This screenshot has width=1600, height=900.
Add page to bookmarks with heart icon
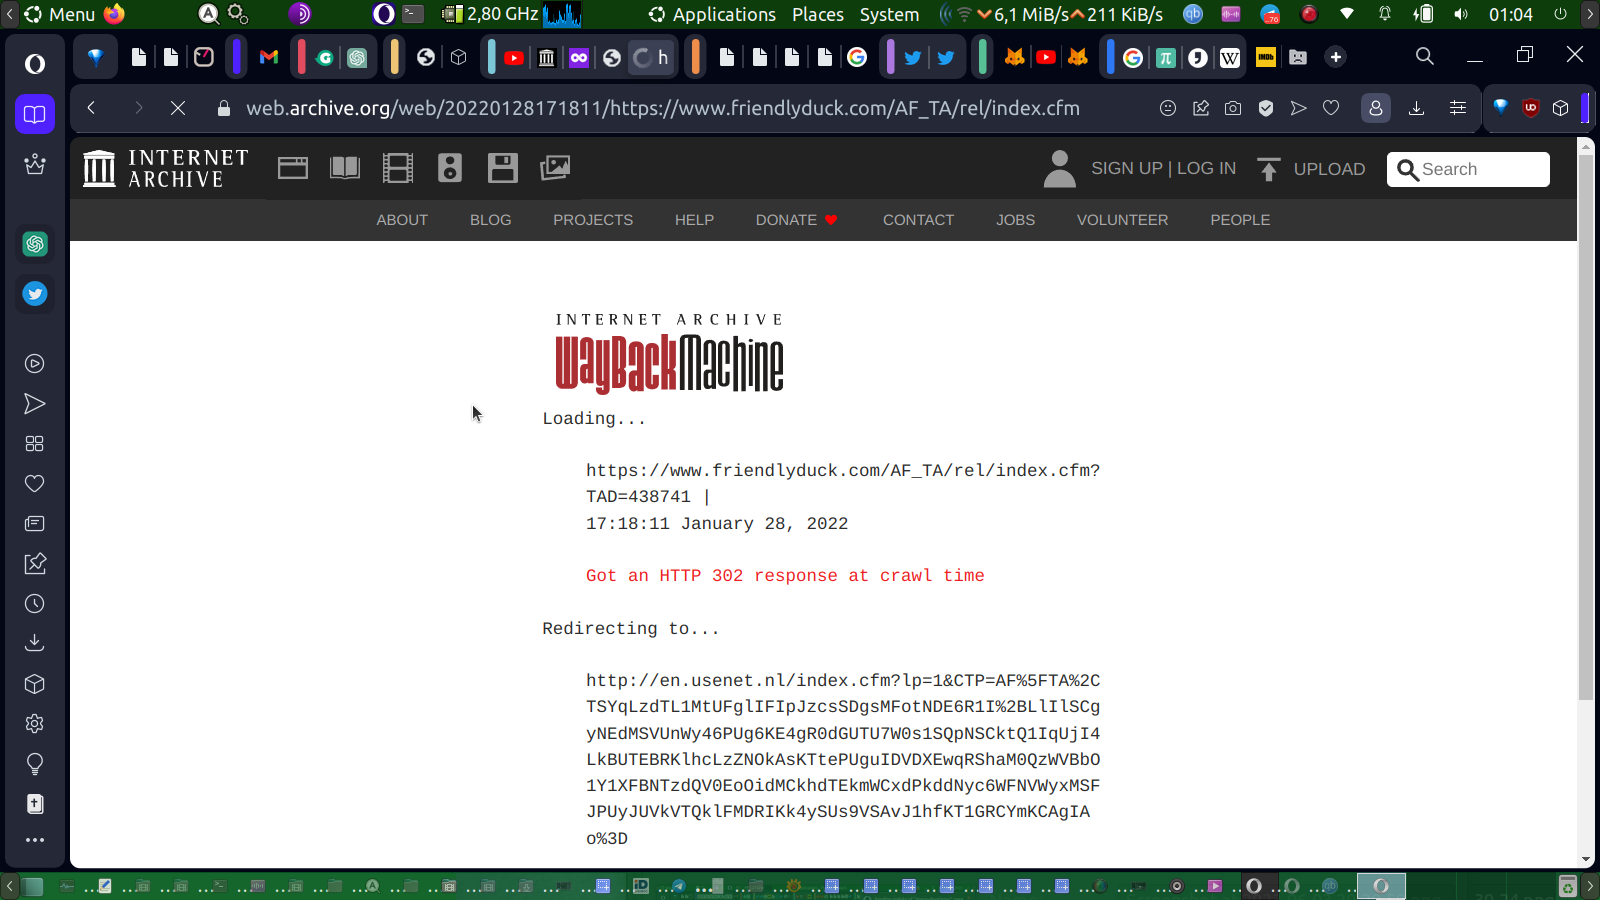1331,108
